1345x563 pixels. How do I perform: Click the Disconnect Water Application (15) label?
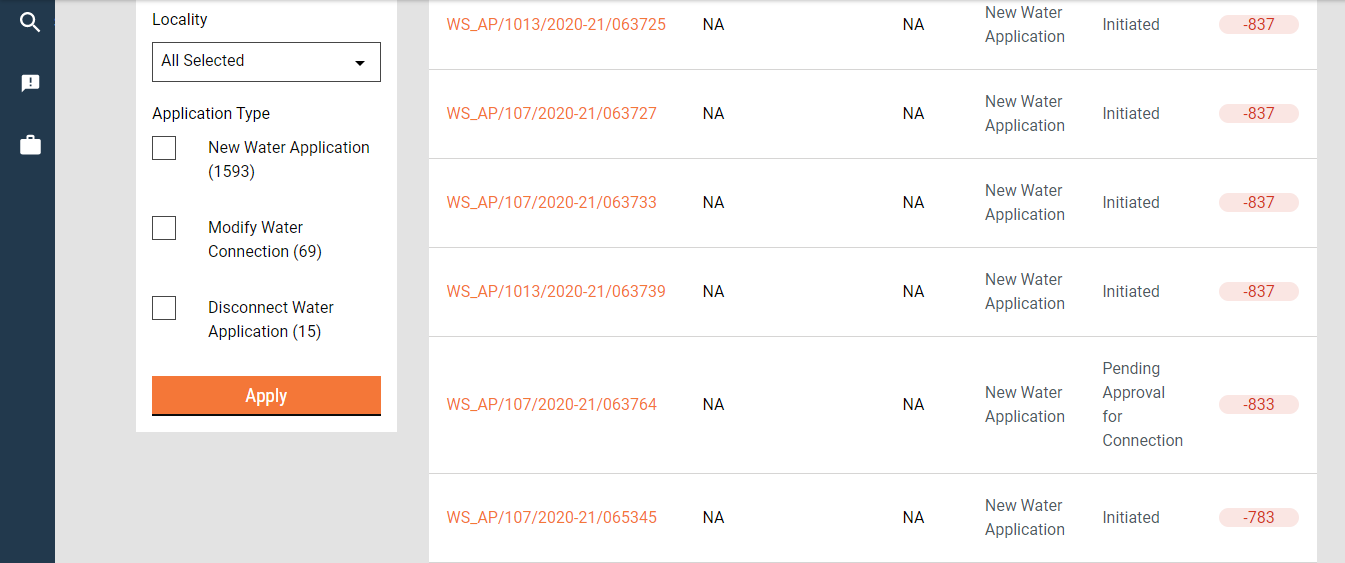coord(270,319)
